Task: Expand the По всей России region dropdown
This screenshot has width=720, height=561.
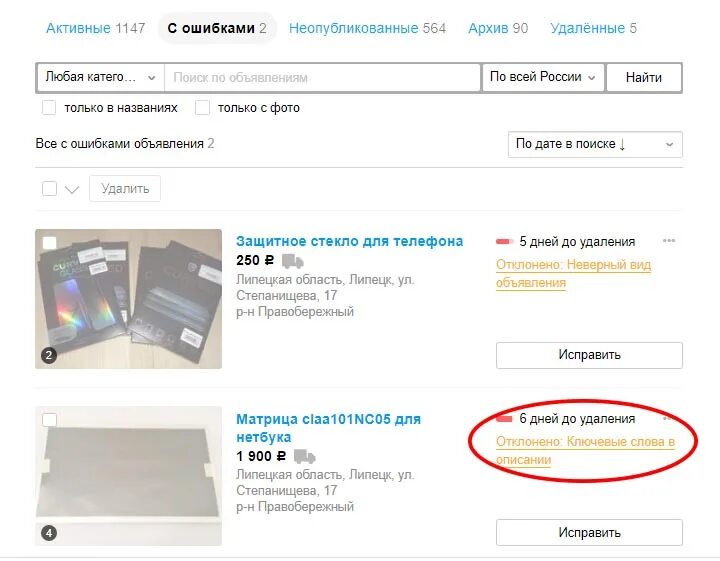Action: coord(543,77)
